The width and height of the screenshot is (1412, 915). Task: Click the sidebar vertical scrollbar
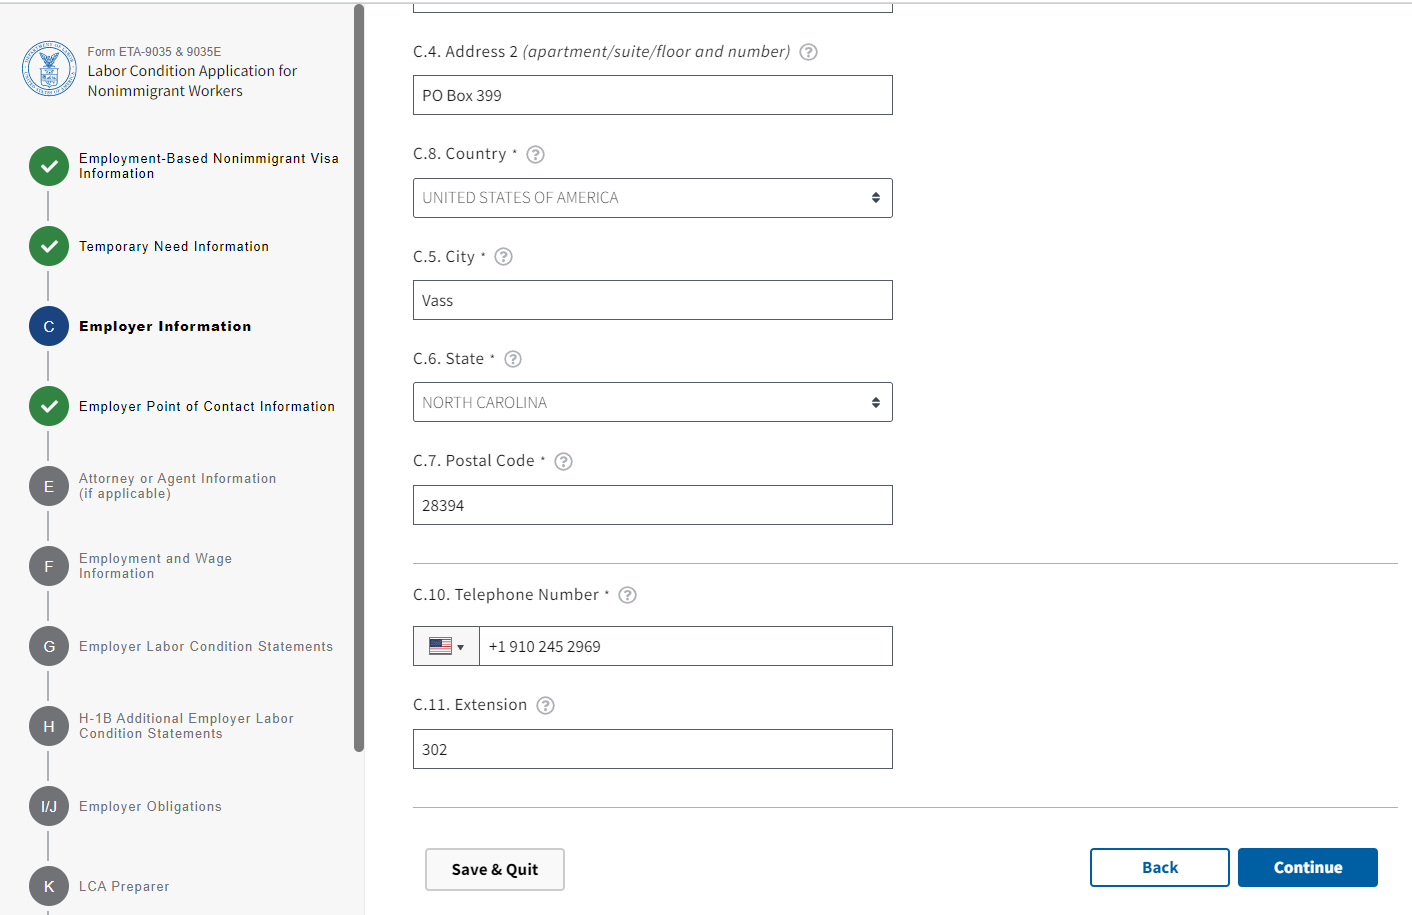pos(359,378)
